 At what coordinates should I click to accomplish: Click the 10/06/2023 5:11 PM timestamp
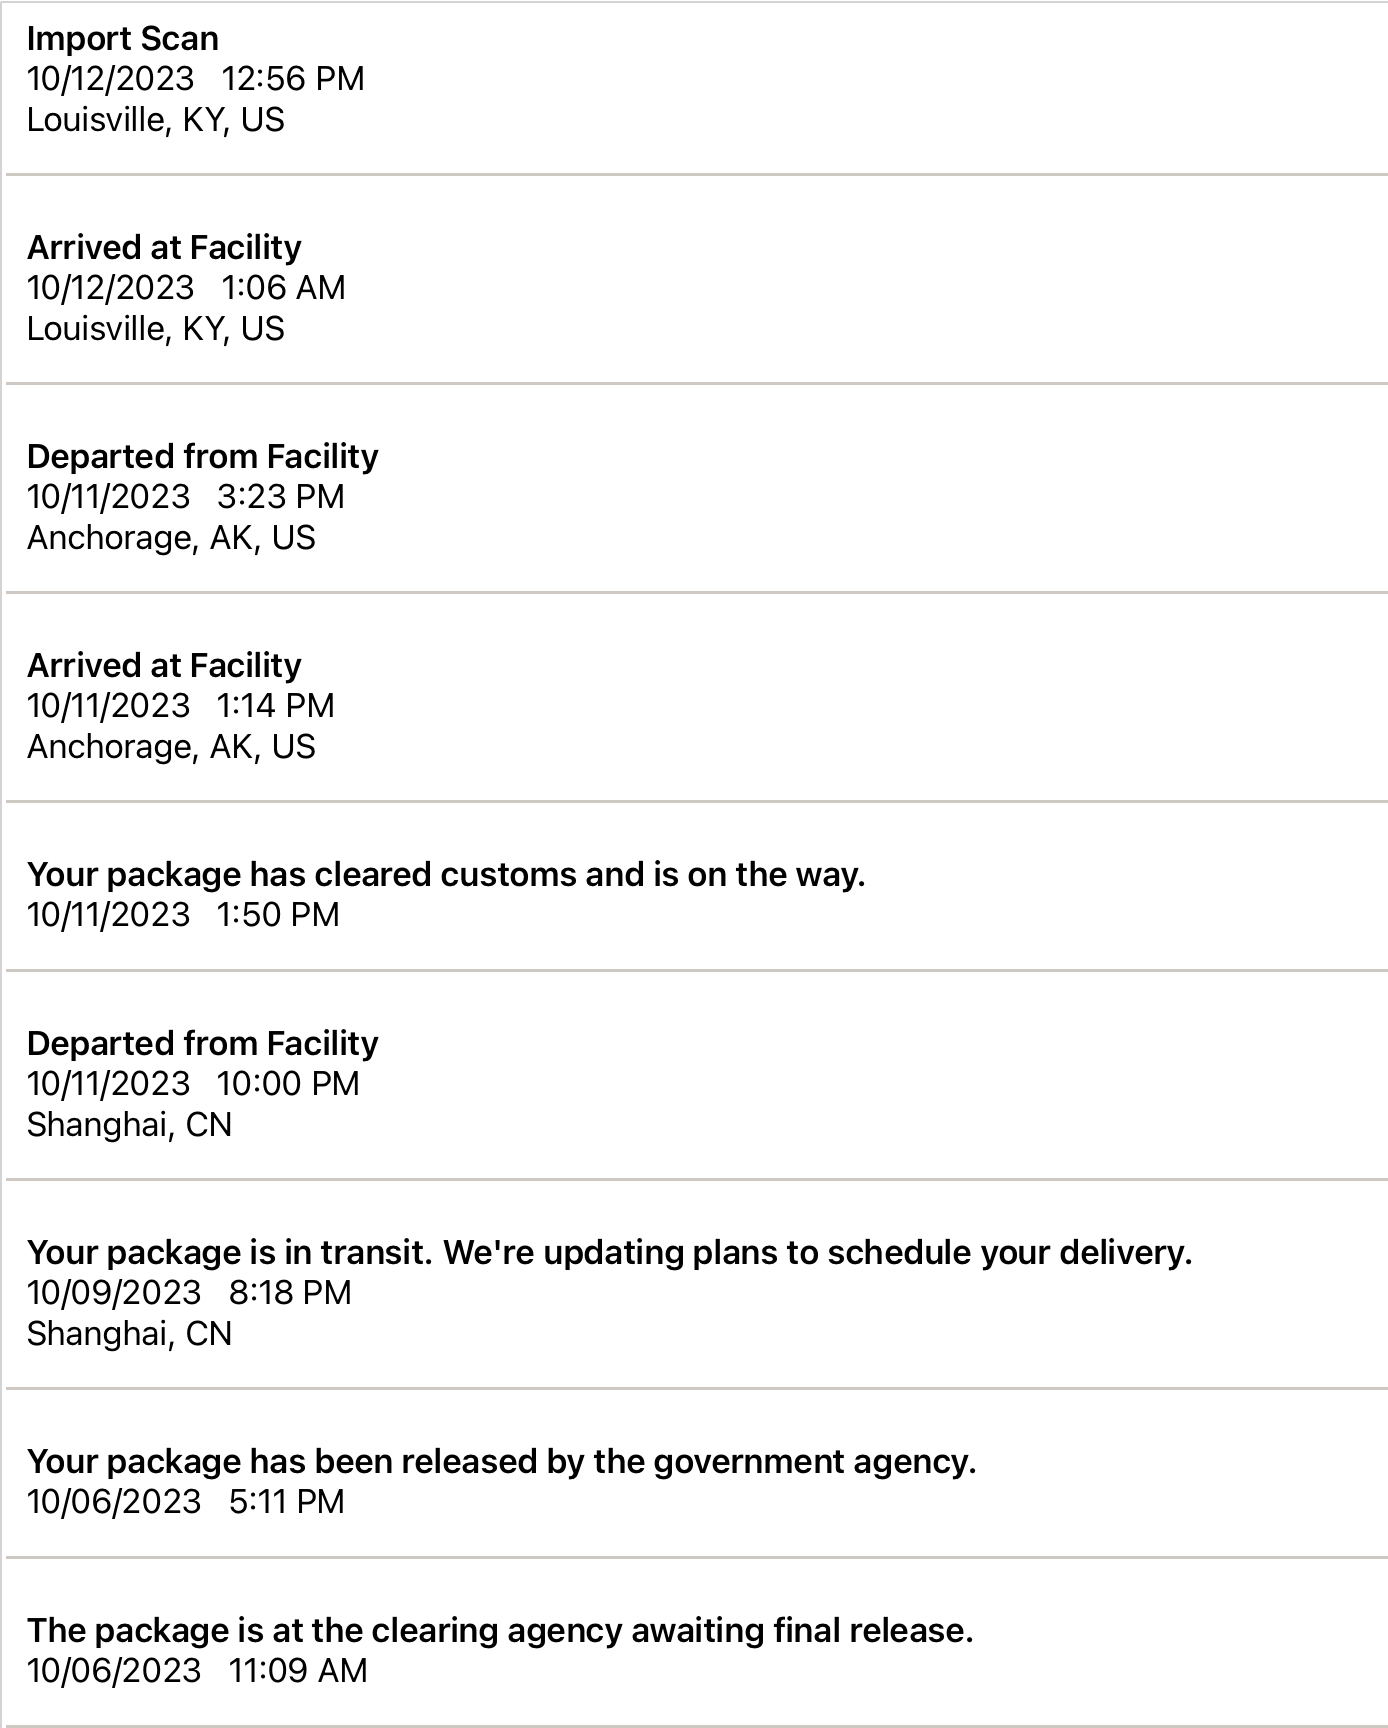click(x=185, y=1502)
